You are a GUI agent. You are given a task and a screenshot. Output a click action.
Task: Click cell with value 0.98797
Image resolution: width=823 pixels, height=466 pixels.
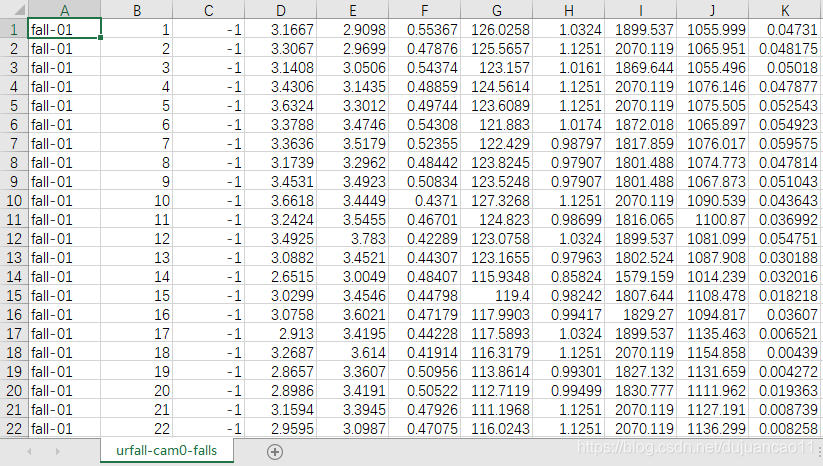click(x=568, y=144)
